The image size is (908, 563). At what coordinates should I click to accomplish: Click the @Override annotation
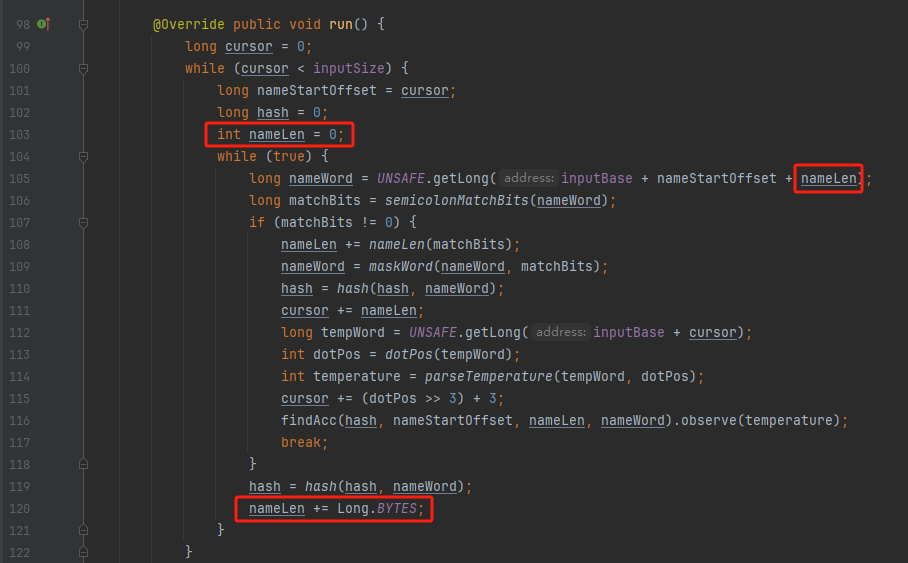(188, 24)
